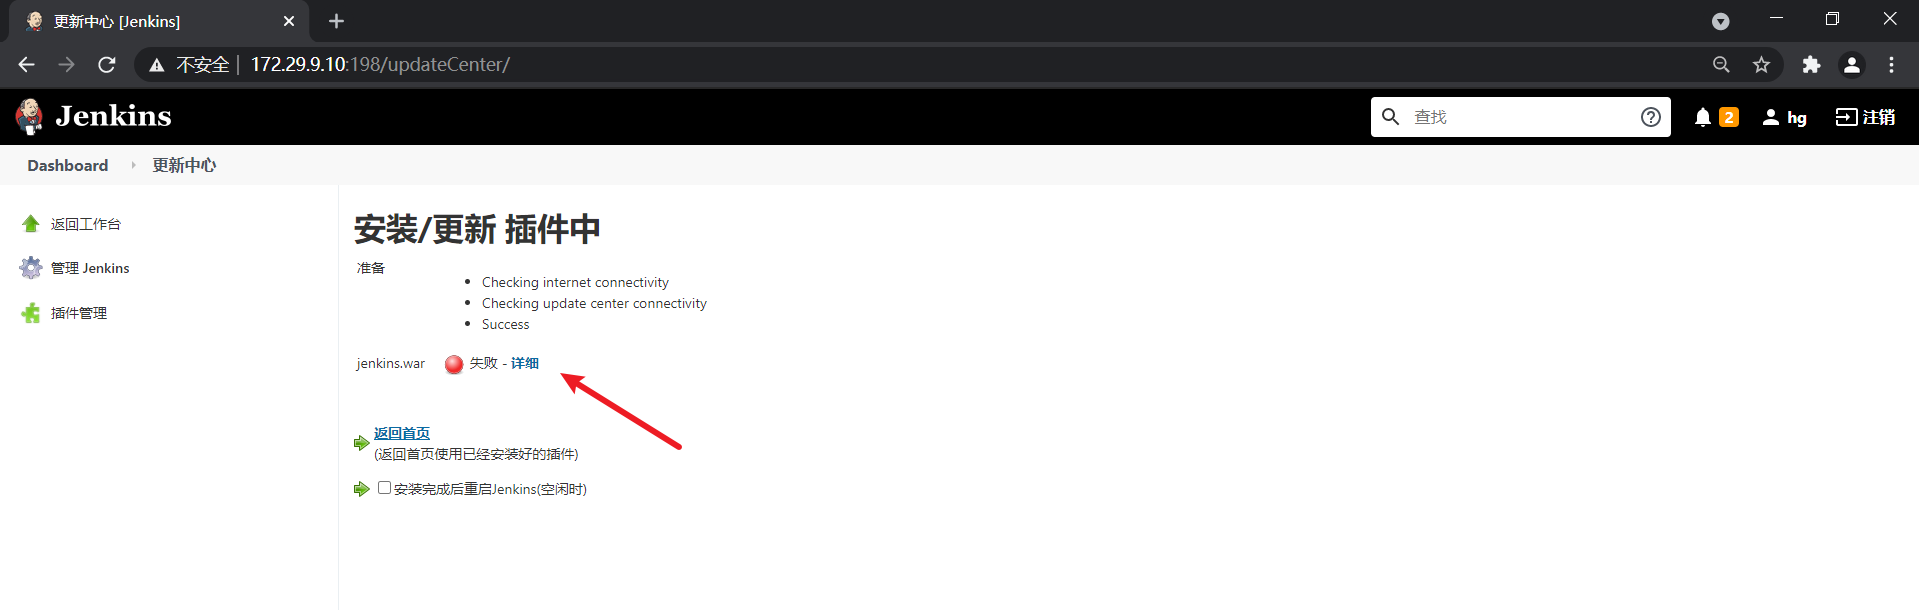This screenshot has width=1919, height=610.
Task: Open the 详细 failure details link
Action: (x=525, y=363)
